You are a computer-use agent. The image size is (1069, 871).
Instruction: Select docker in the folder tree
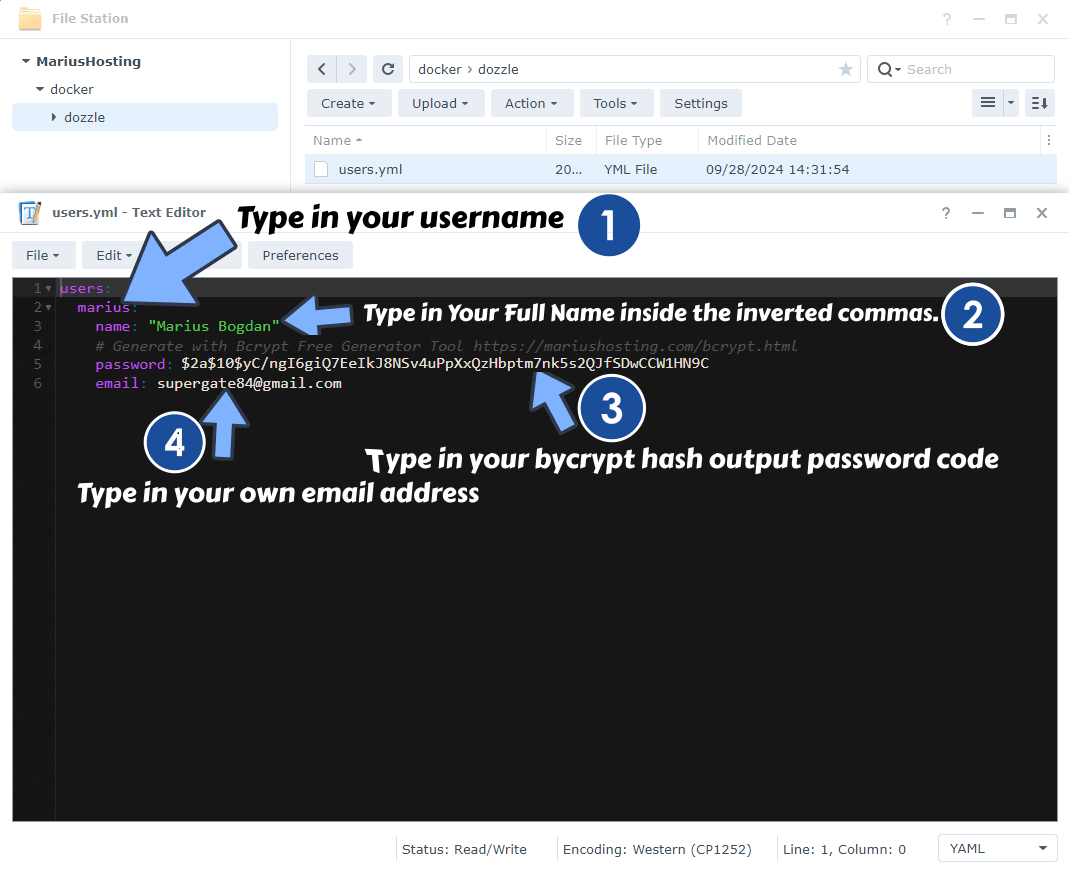(x=72, y=89)
